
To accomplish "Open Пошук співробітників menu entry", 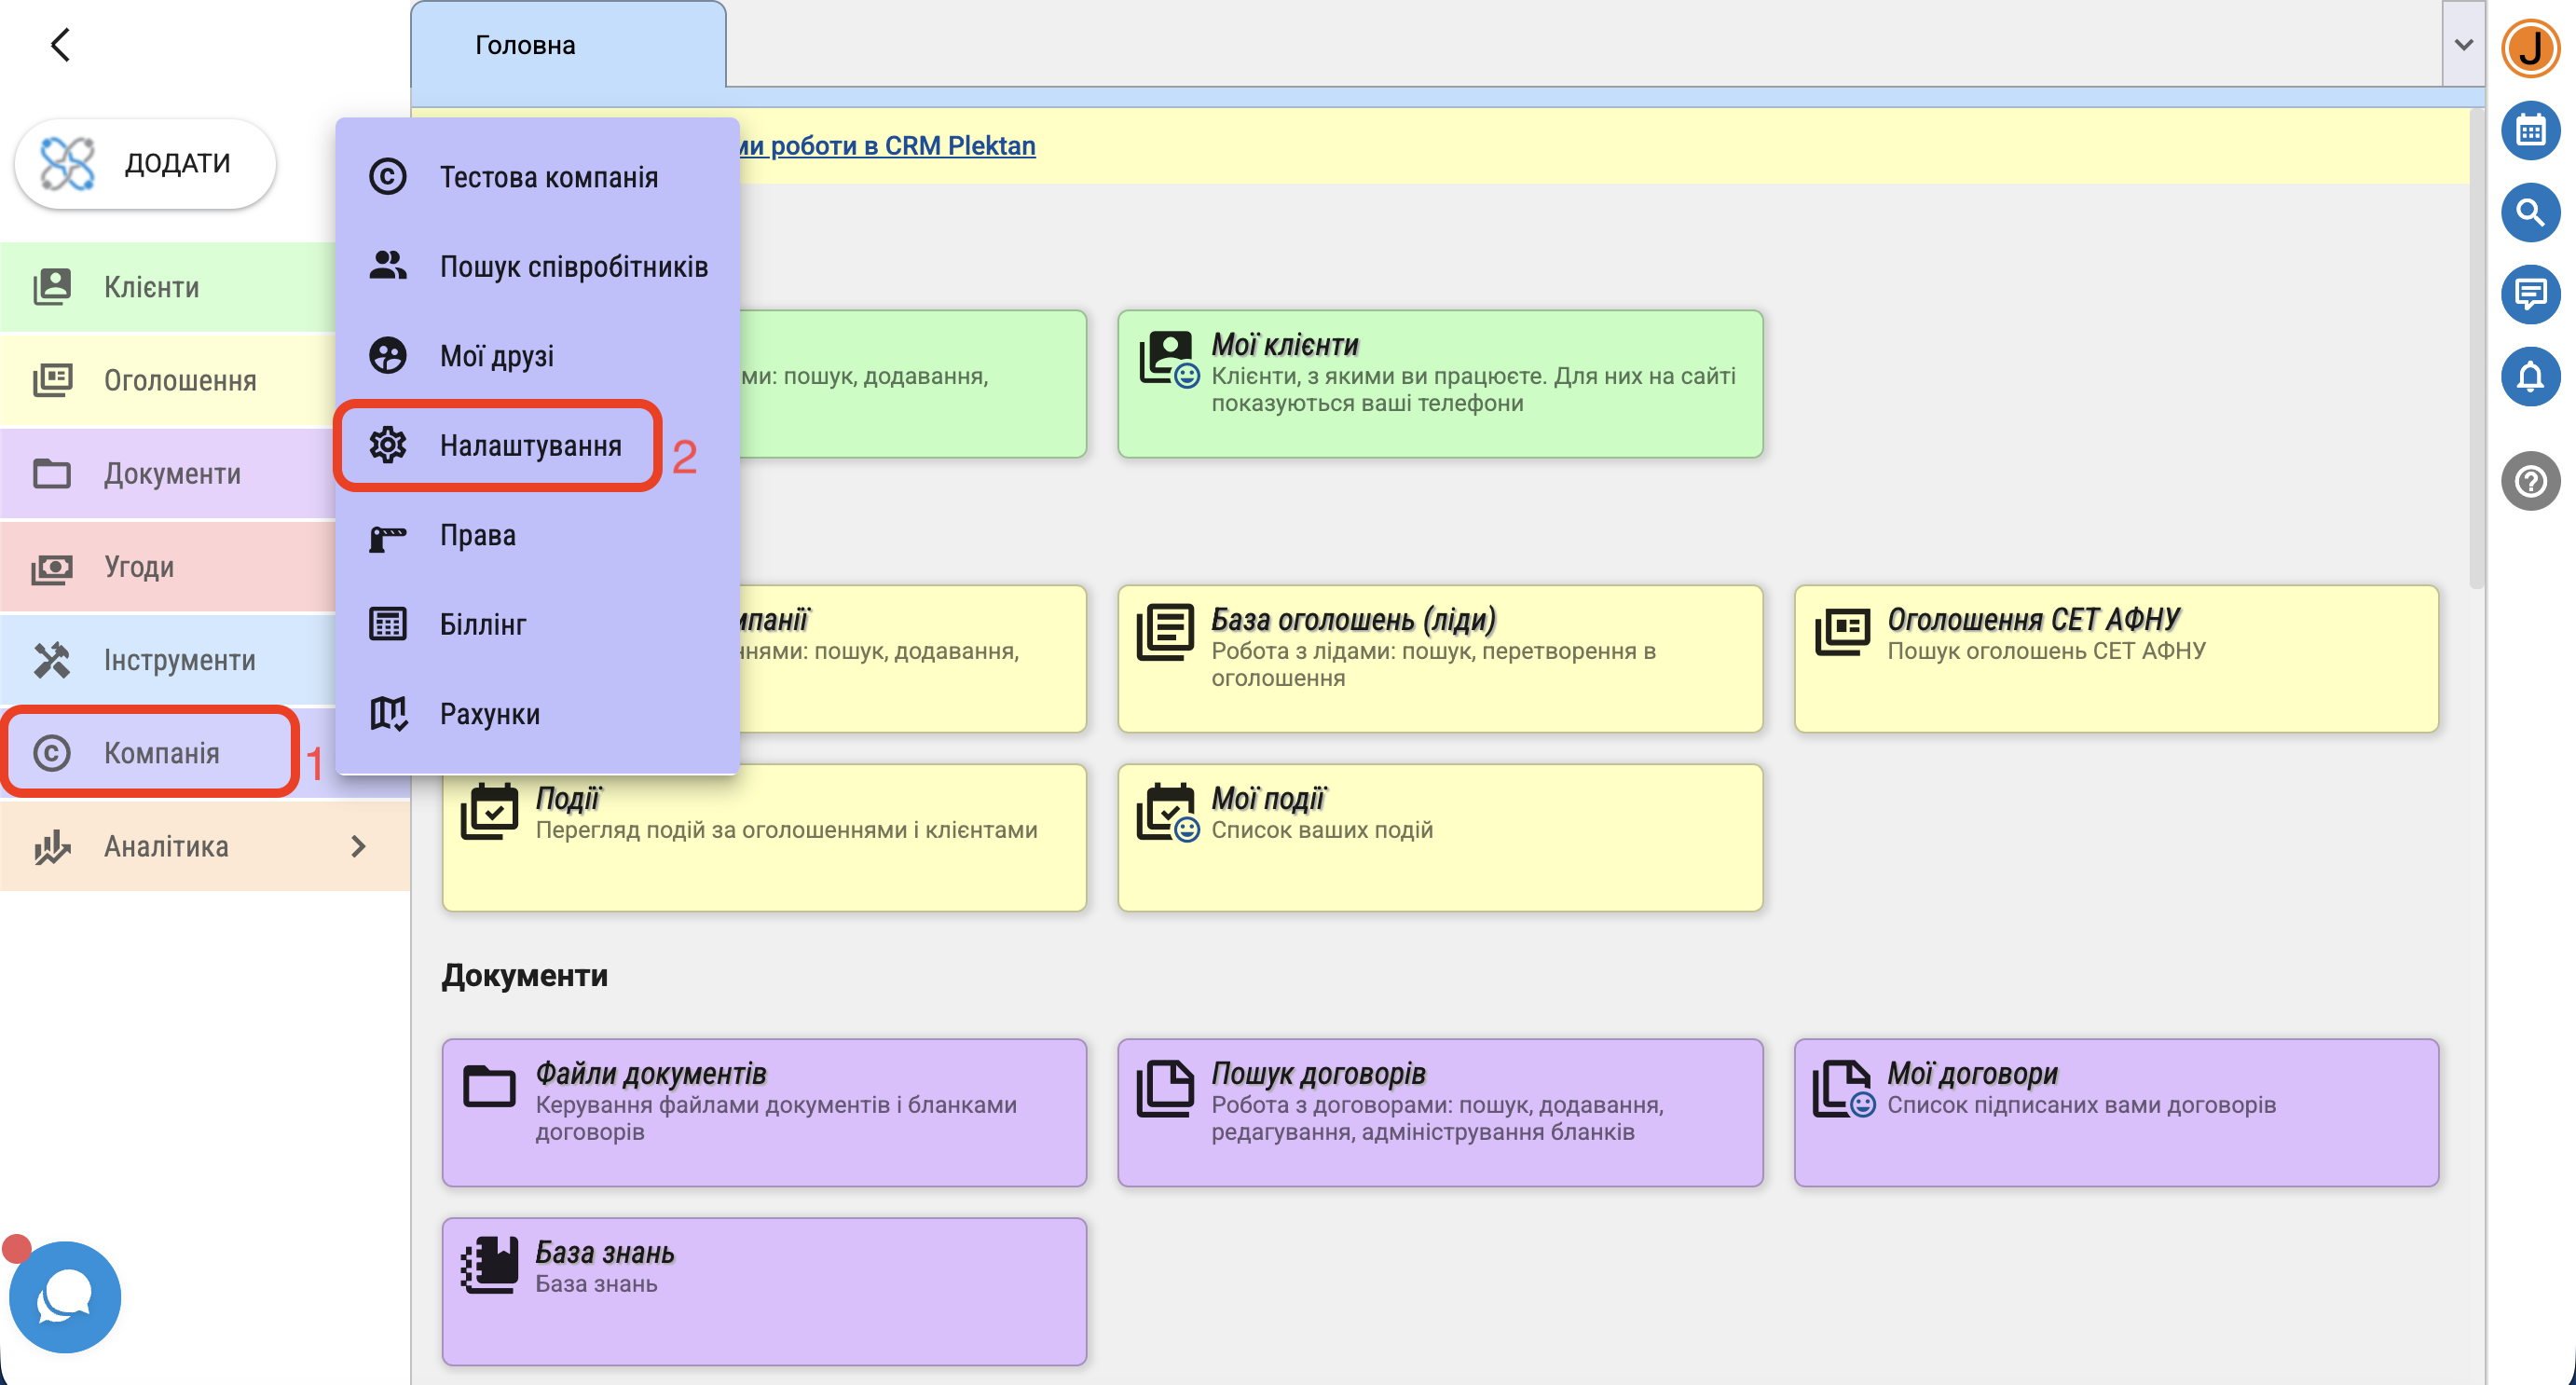I will coord(573,267).
